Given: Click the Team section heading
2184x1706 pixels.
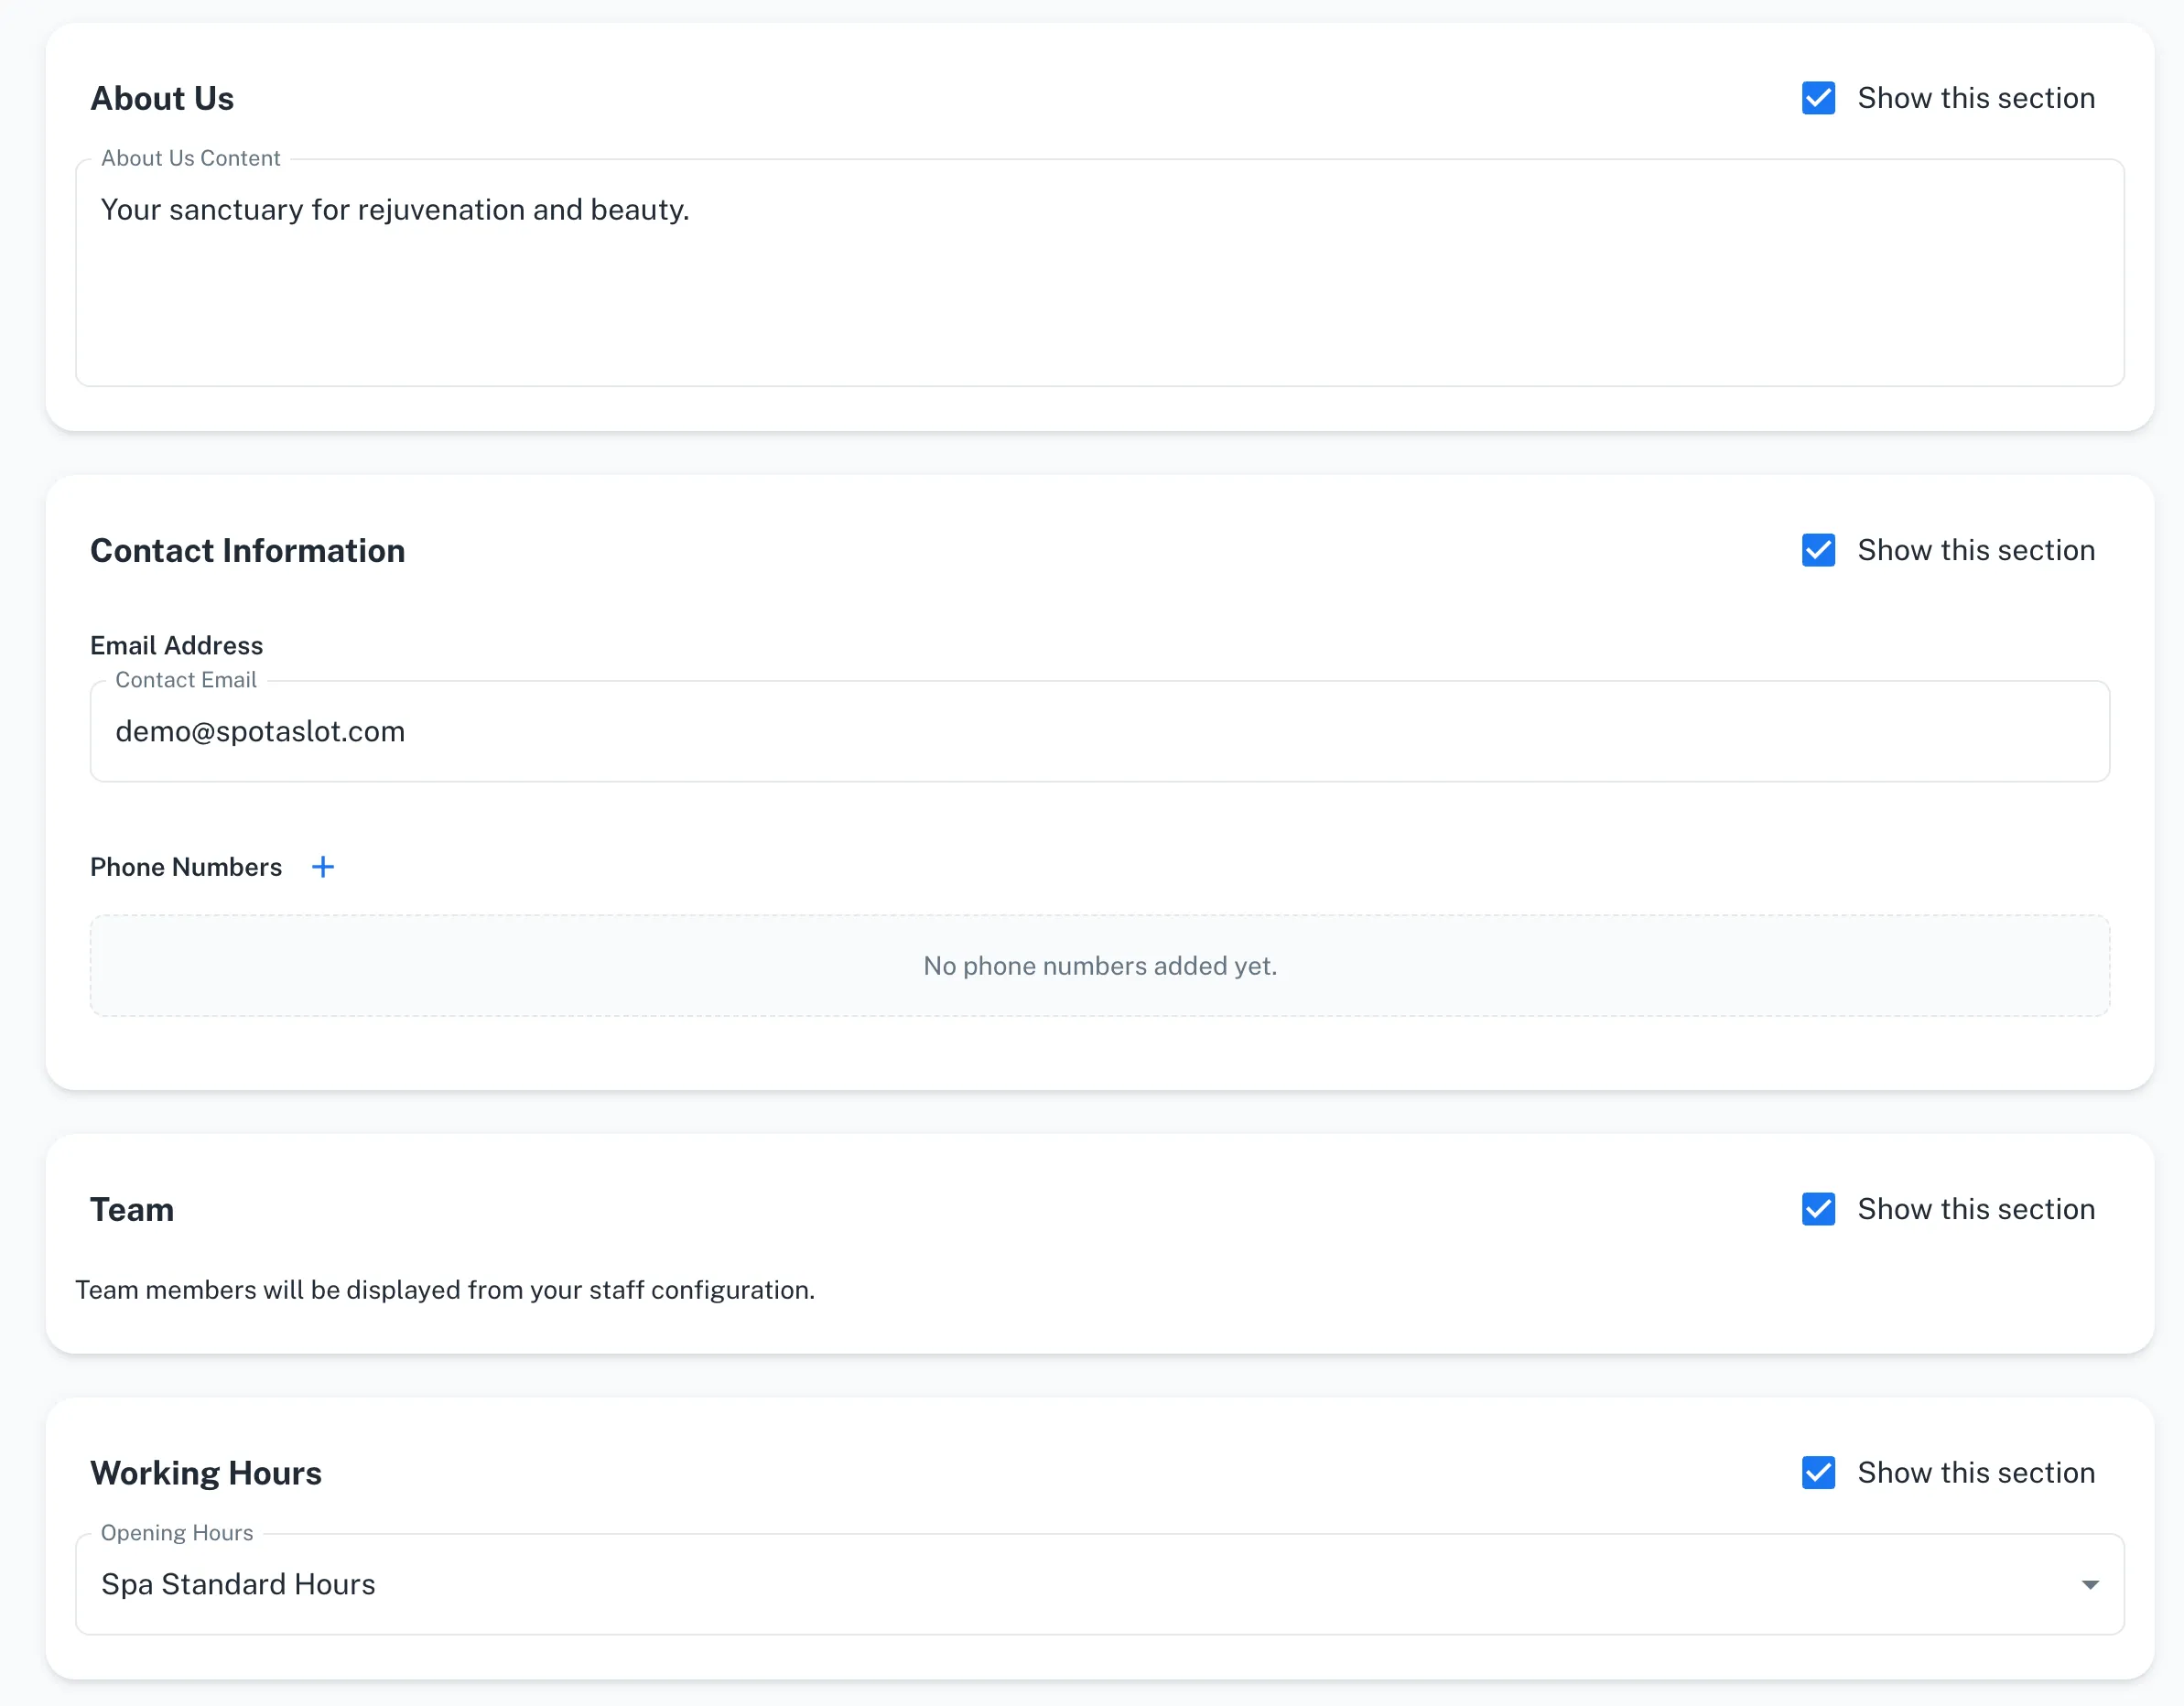Looking at the screenshot, I should pyautogui.click(x=131, y=1209).
